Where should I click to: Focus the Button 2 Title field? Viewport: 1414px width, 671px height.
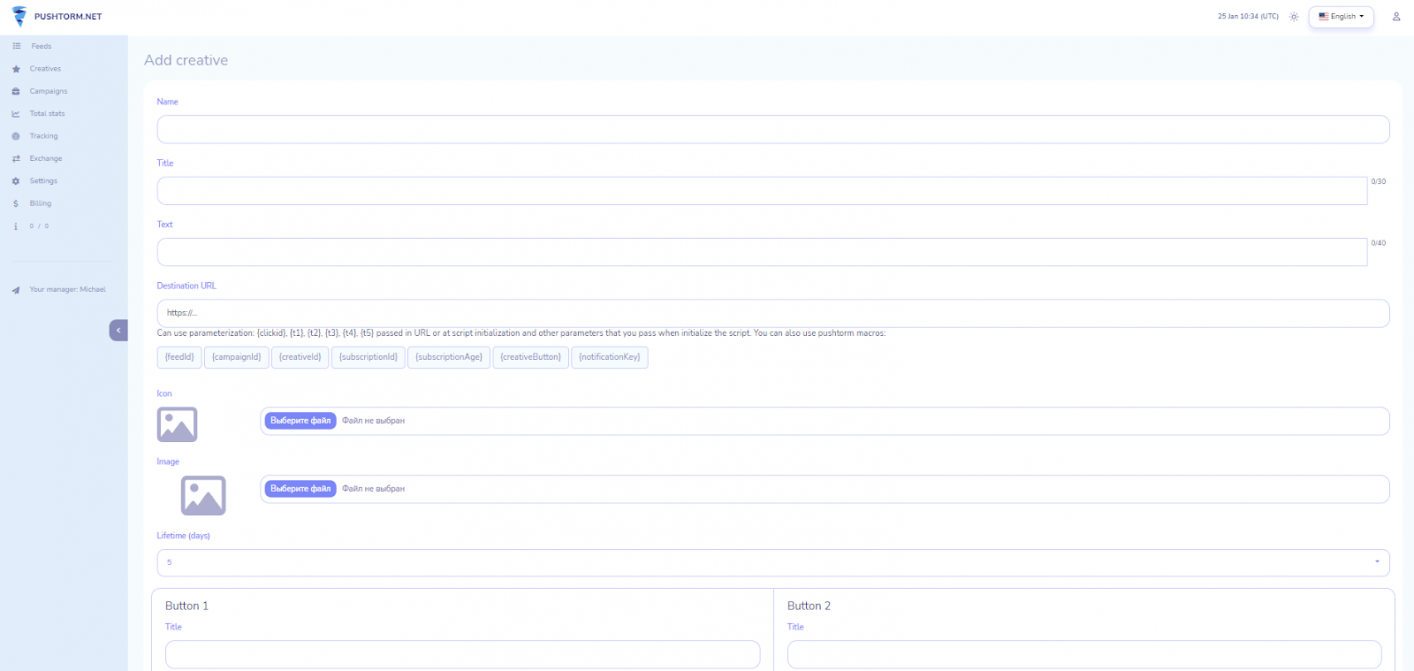point(1084,655)
